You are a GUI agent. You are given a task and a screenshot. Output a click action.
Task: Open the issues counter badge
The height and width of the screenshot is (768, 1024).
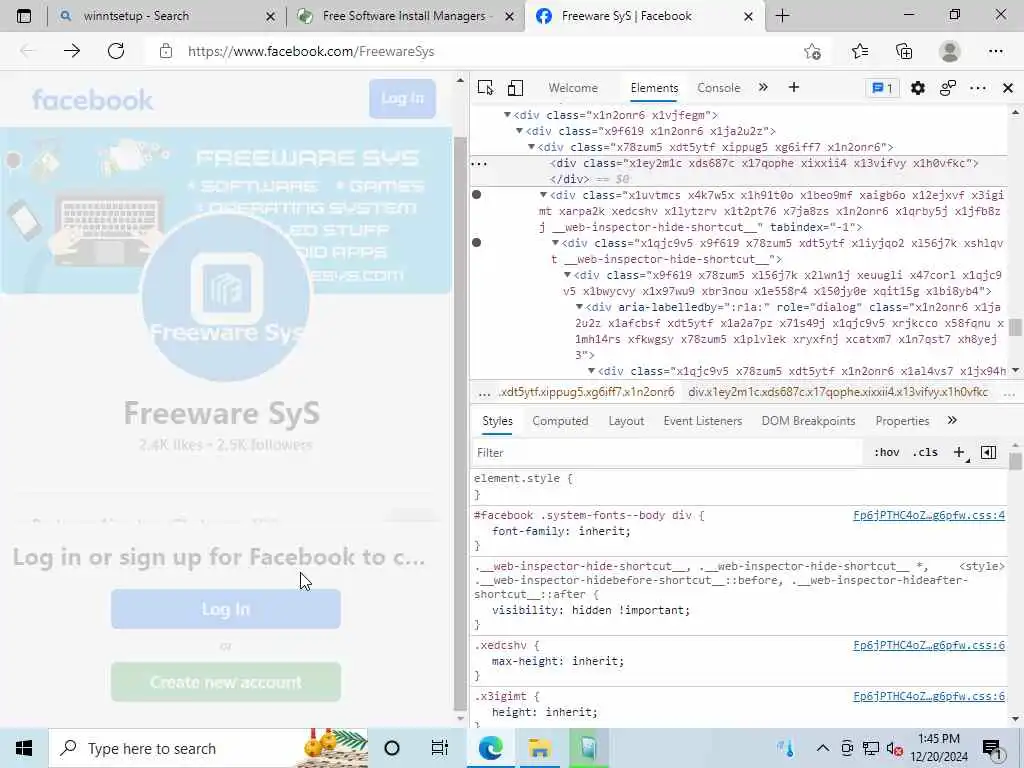[882, 88]
